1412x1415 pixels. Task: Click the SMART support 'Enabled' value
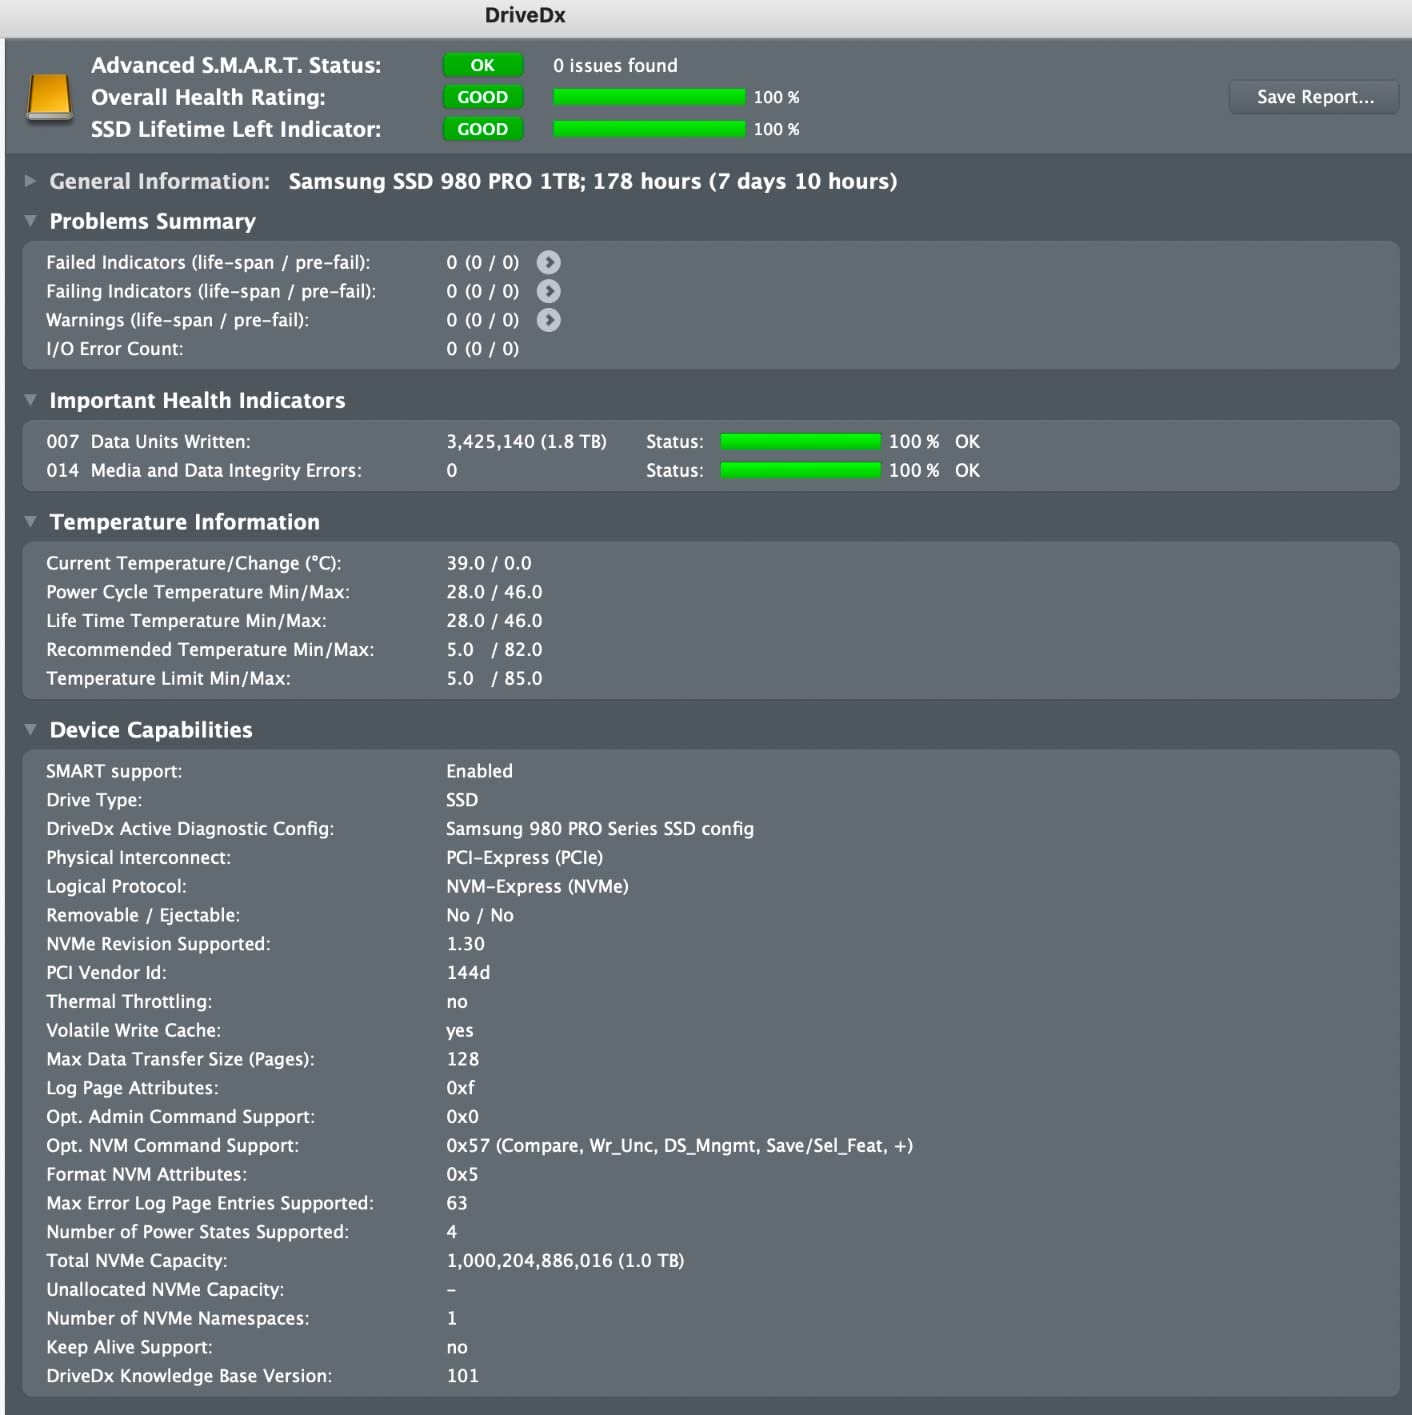(479, 771)
